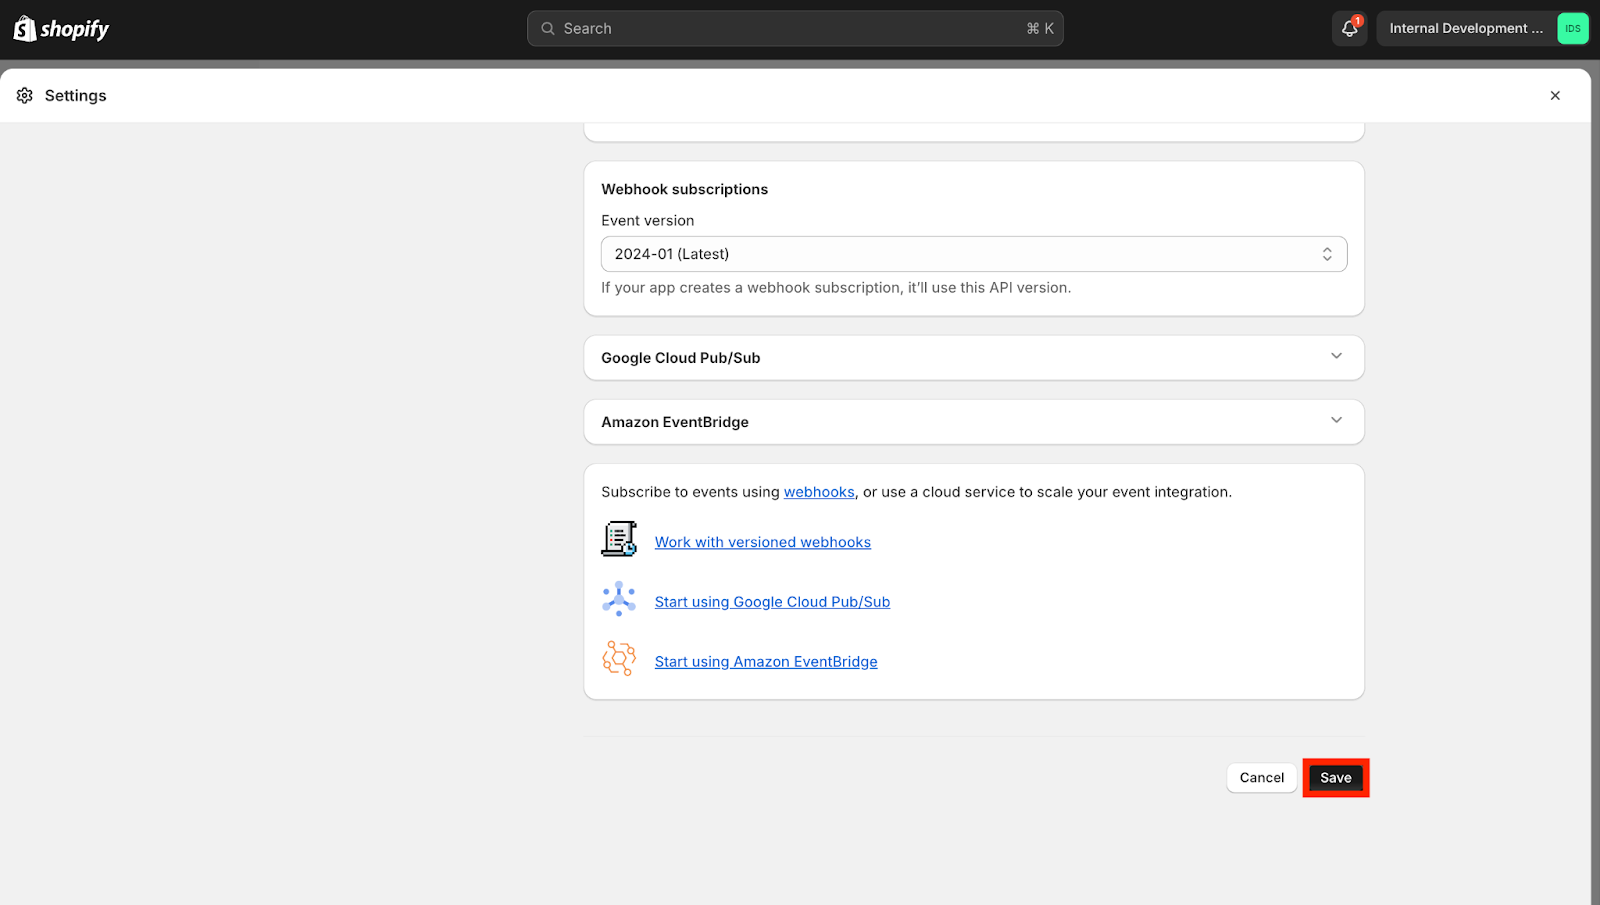The width and height of the screenshot is (1600, 905).
Task: Open the Event version dropdown
Action: (974, 254)
